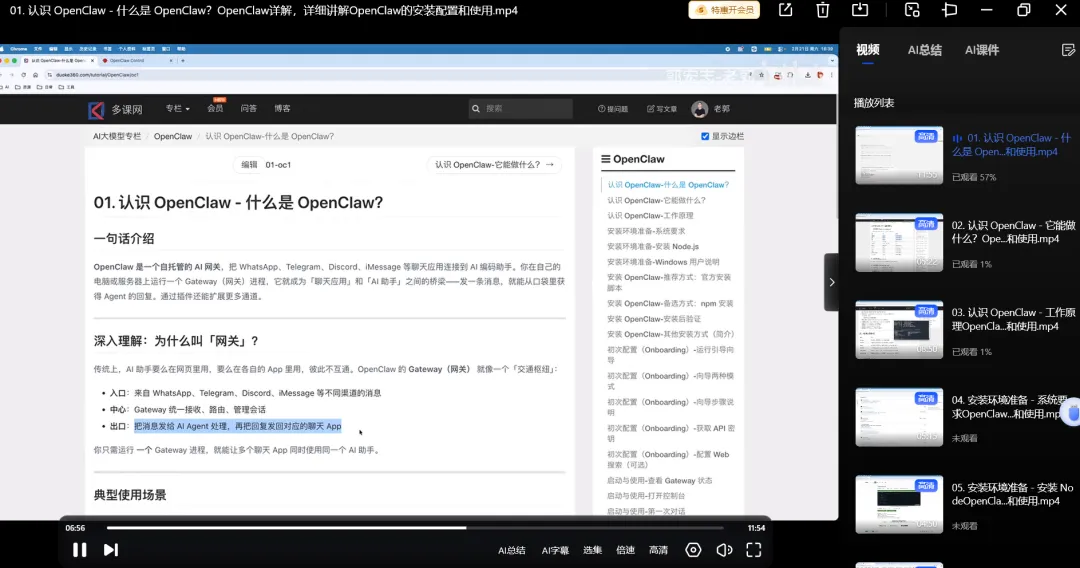The width and height of the screenshot is (1080, 568).
Task: Select sidebar item 安装 OpenClaw-安装后验证
Action: pyautogui.click(x=654, y=319)
